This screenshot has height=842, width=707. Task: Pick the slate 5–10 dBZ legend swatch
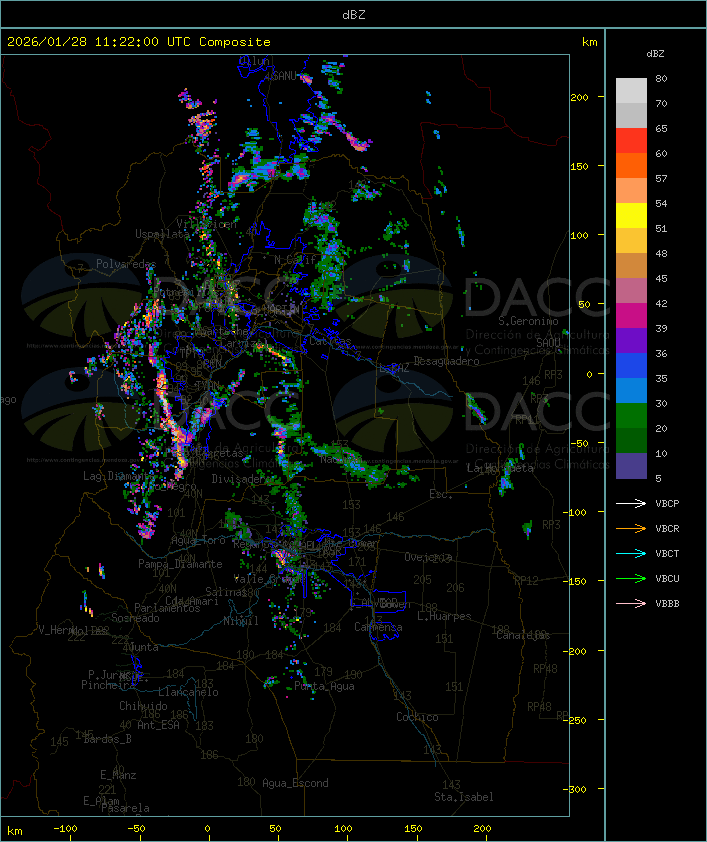coord(631,466)
